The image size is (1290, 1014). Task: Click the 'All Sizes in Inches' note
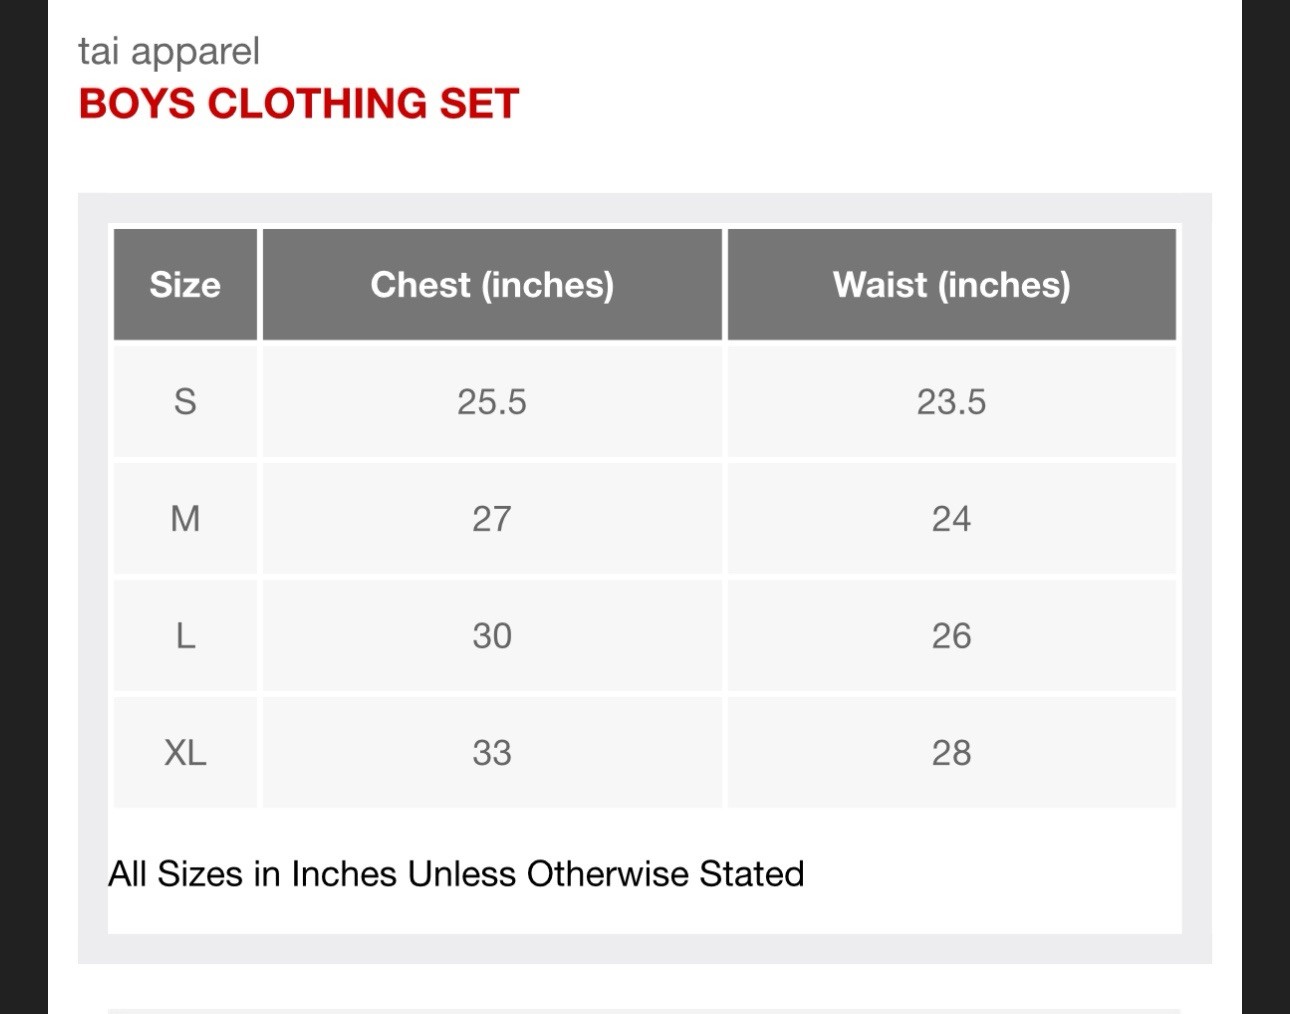(456, 874)
